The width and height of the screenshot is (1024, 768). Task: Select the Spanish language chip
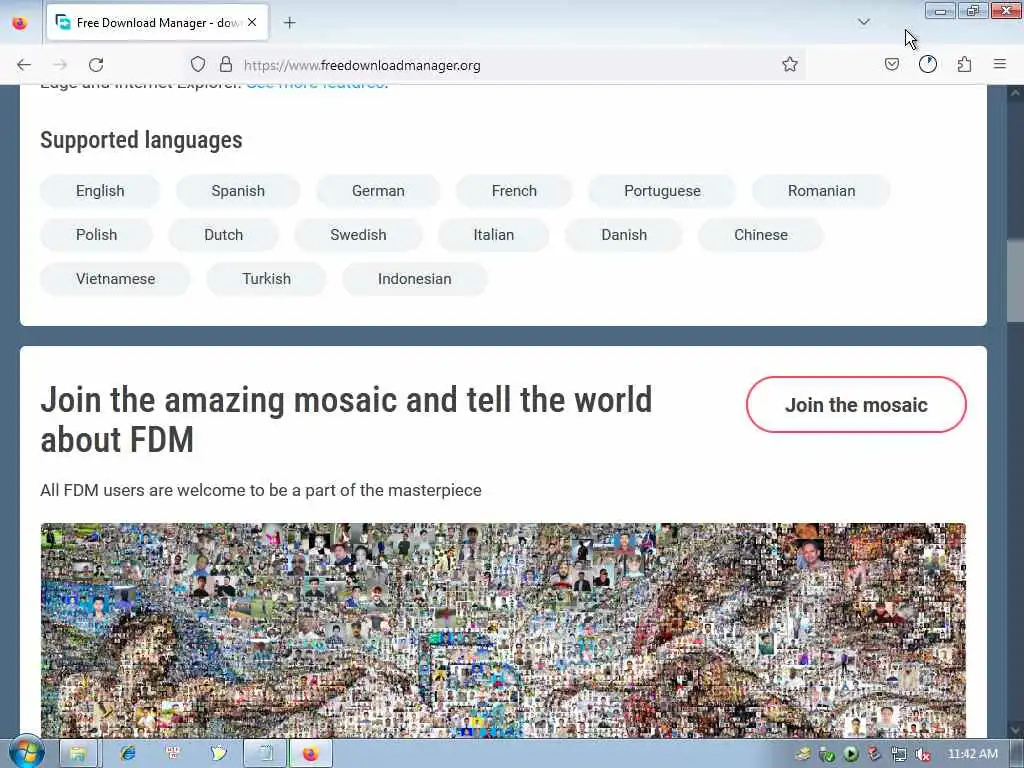click(238, 191)
